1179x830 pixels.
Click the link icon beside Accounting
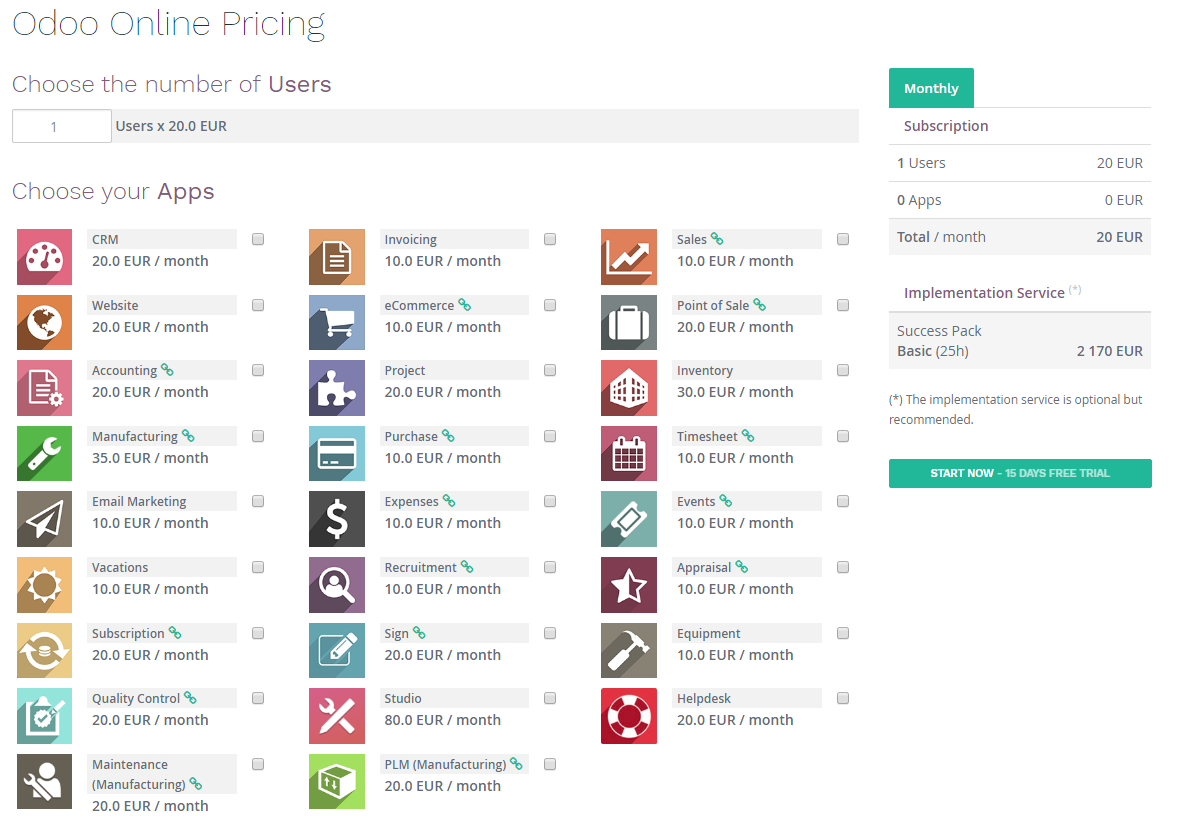point(168,370)
